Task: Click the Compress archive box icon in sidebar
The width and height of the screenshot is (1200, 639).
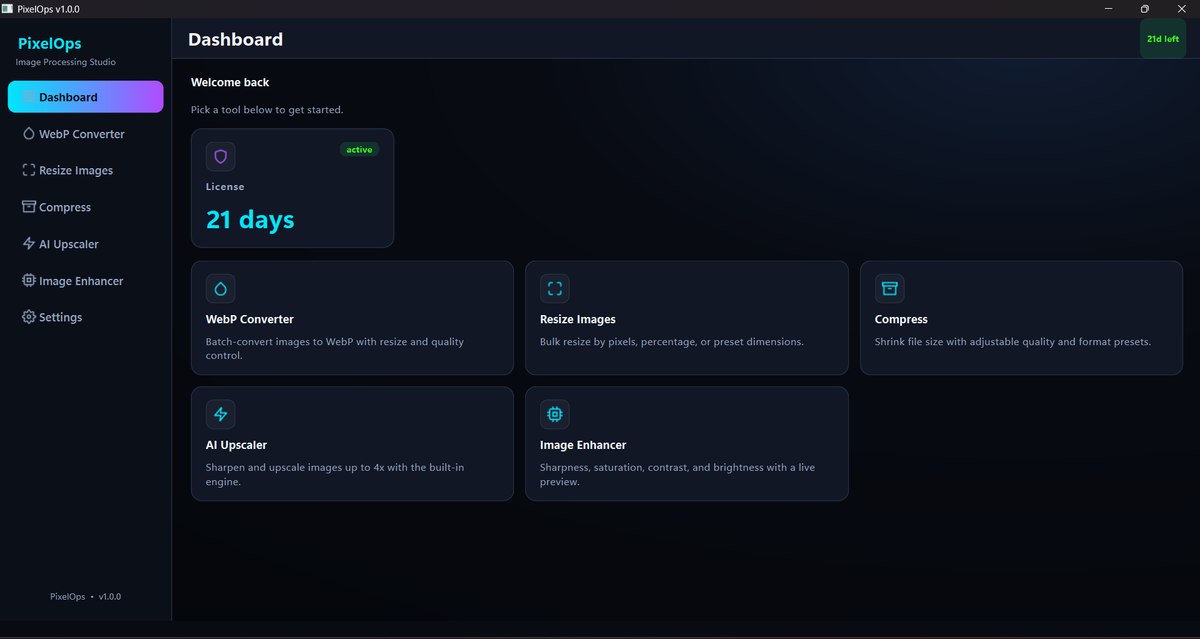Action: pos(29,207)
